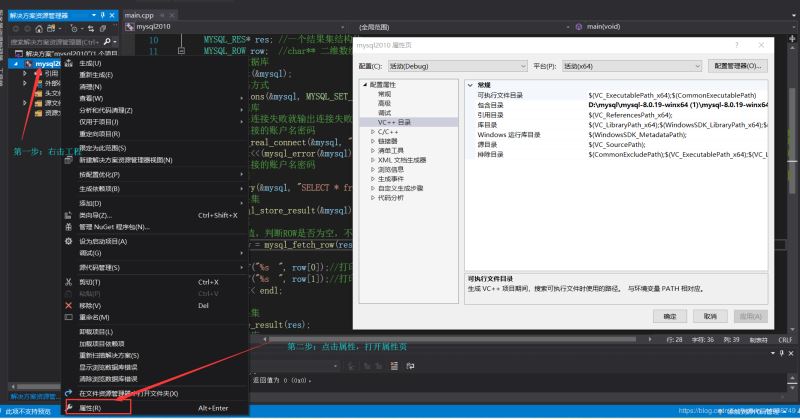Viewport: 800px width, 419px height.
Task: Select VC++ 目录 in the property tree
Action: click(x=394, y=122)
